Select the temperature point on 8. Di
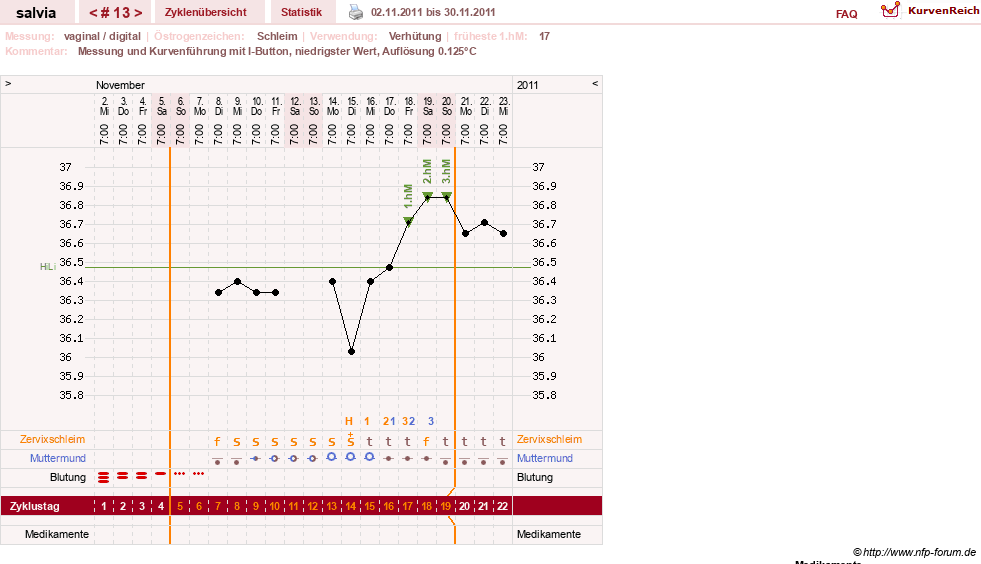 (x=218, y=292)
